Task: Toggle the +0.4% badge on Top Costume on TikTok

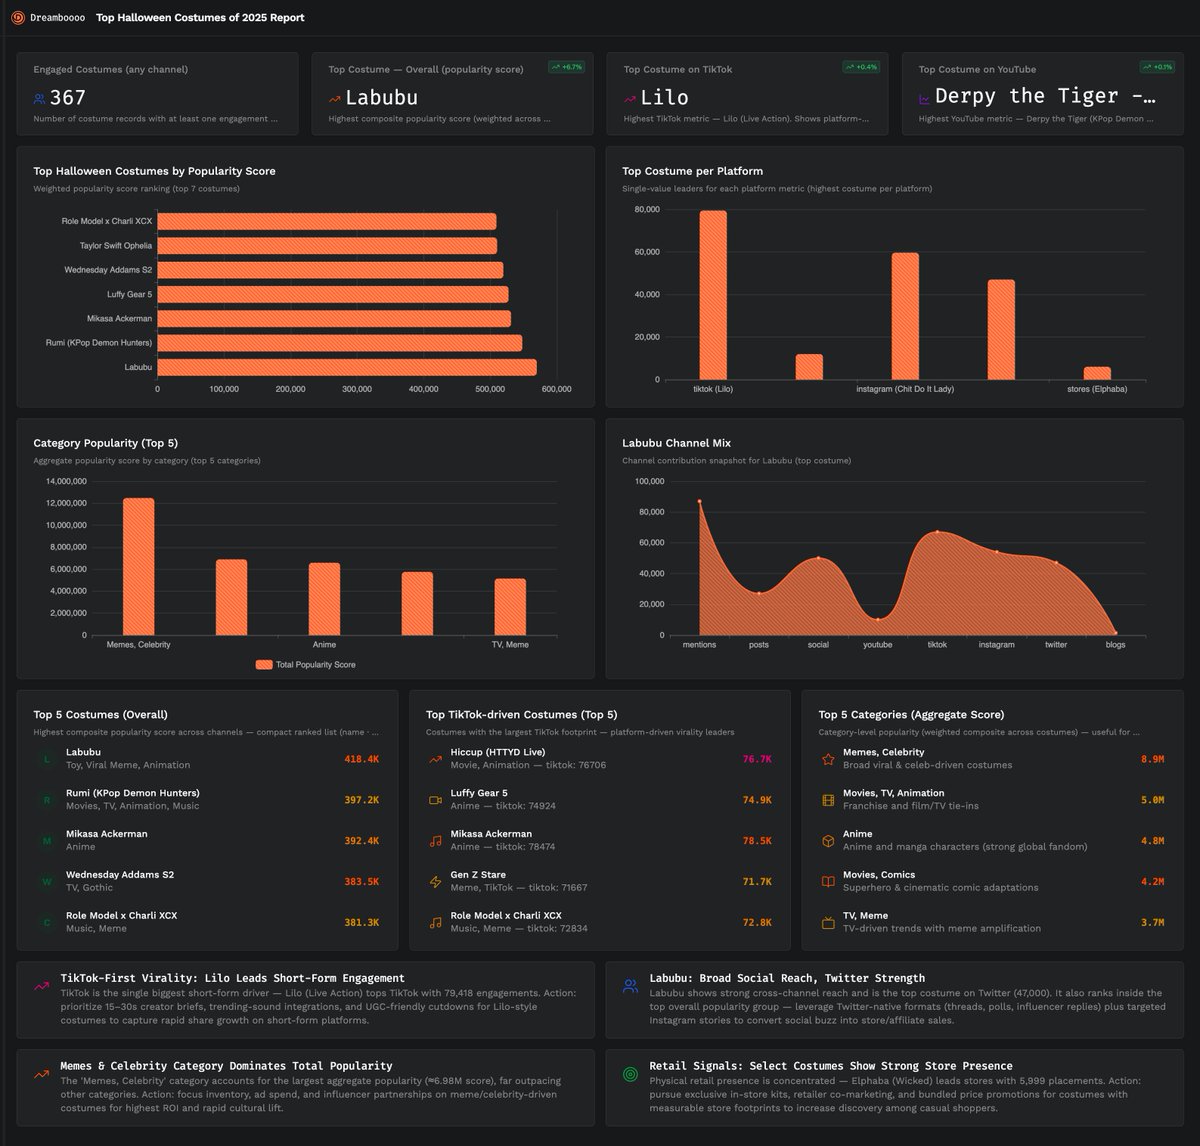Action: 860,68
